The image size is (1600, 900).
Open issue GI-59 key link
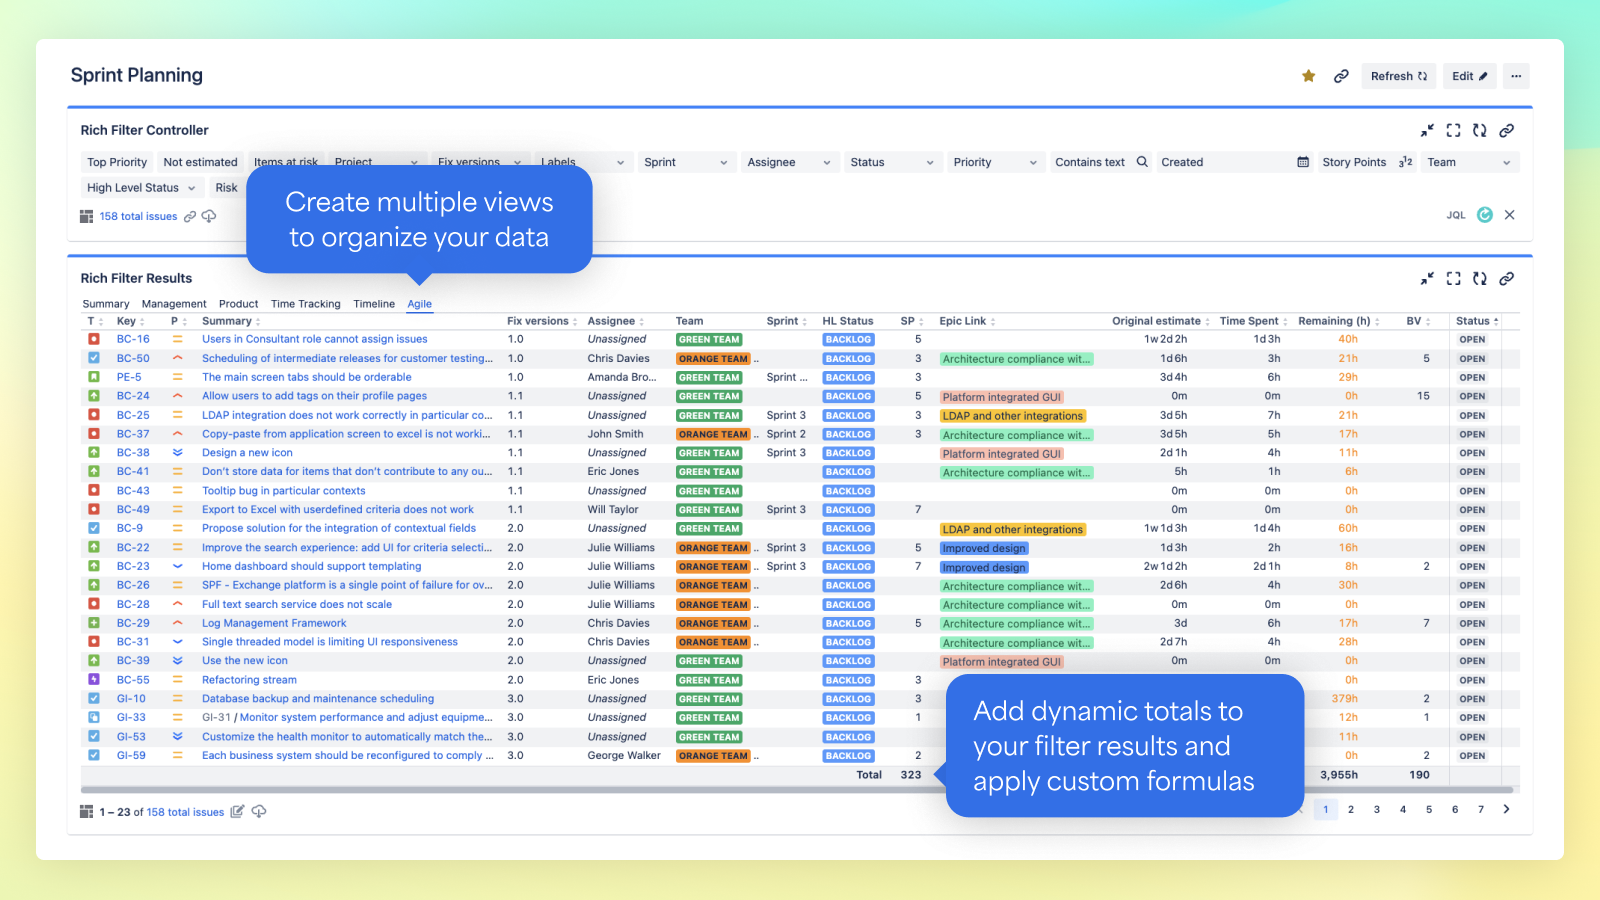131,756
